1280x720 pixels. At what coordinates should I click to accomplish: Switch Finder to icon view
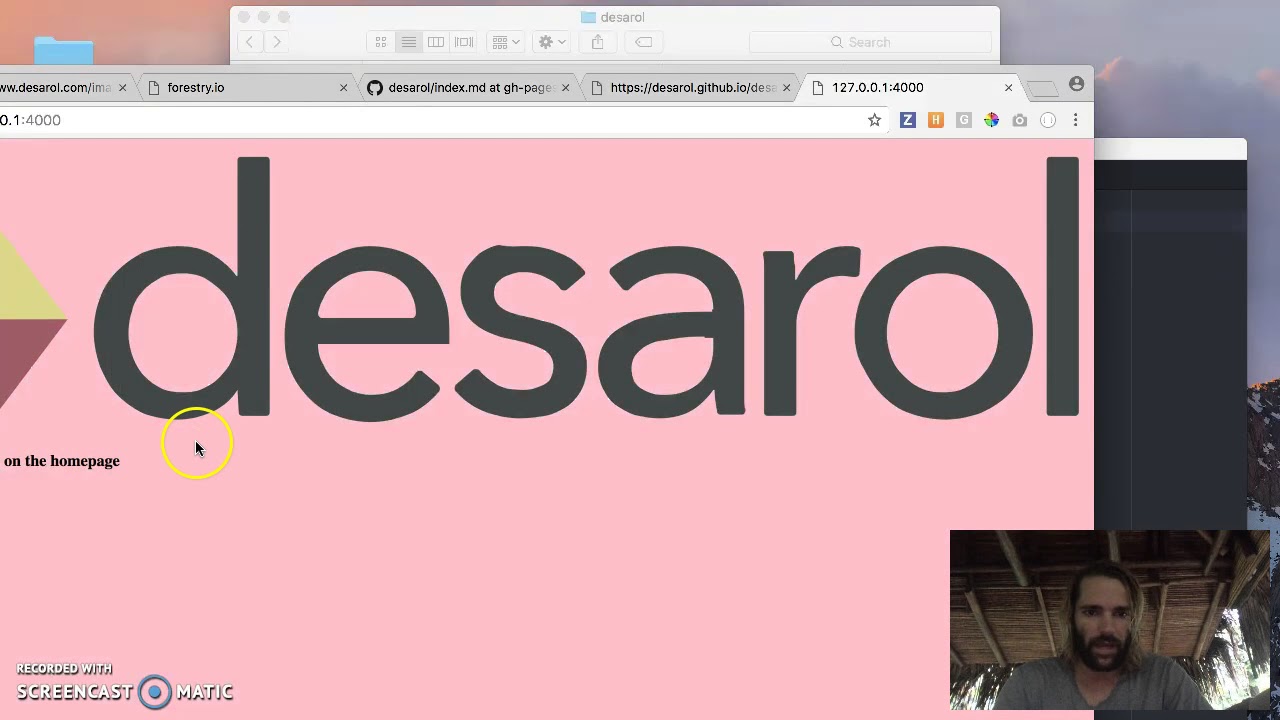(x=381, y=42)
